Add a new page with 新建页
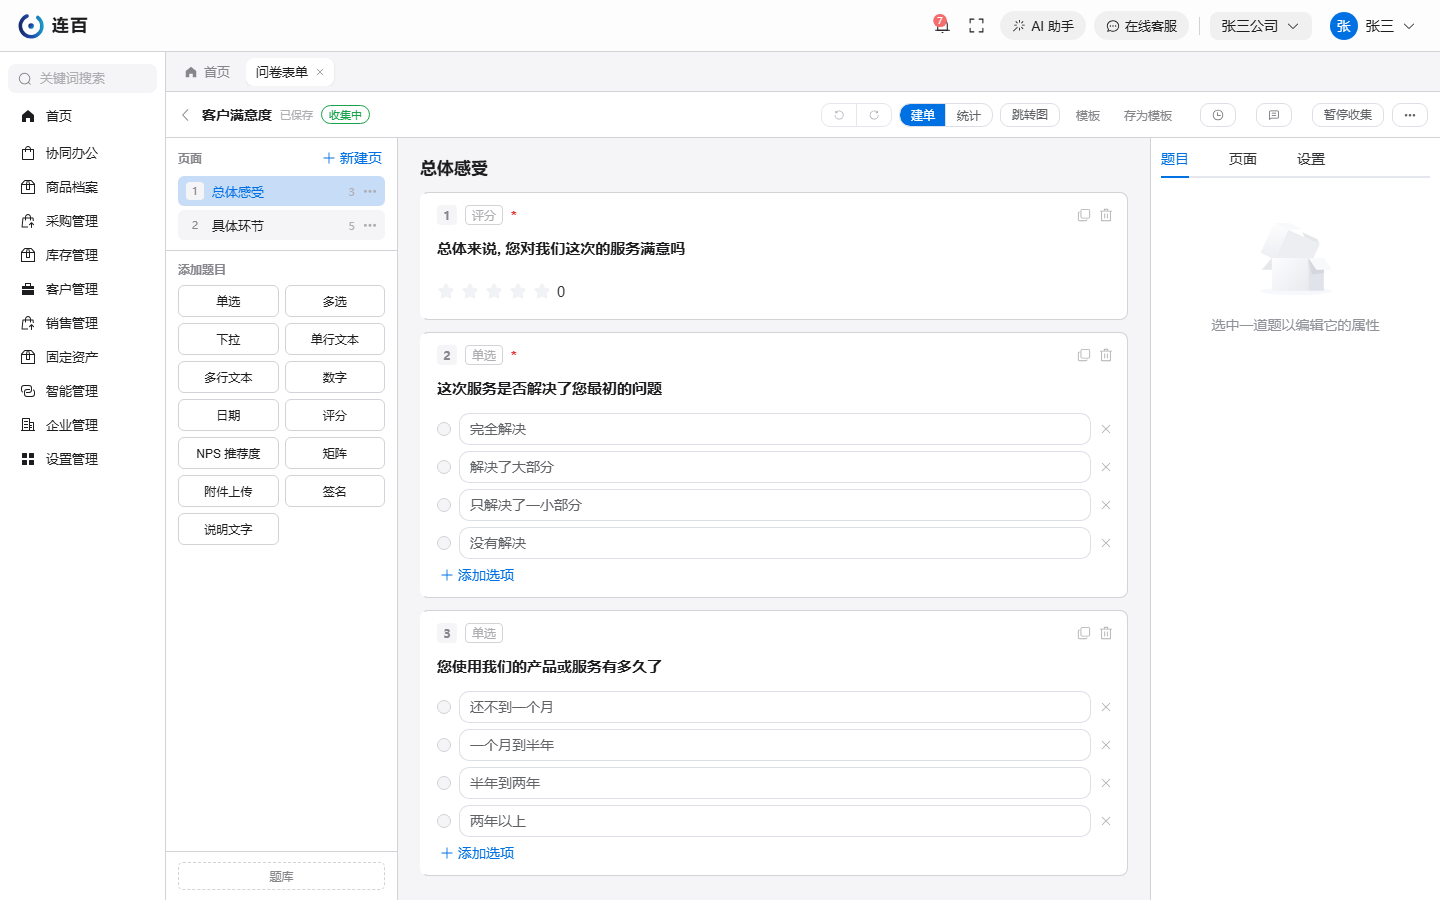The height and width of the screenshot is (900, 1440). click(352, 158)
